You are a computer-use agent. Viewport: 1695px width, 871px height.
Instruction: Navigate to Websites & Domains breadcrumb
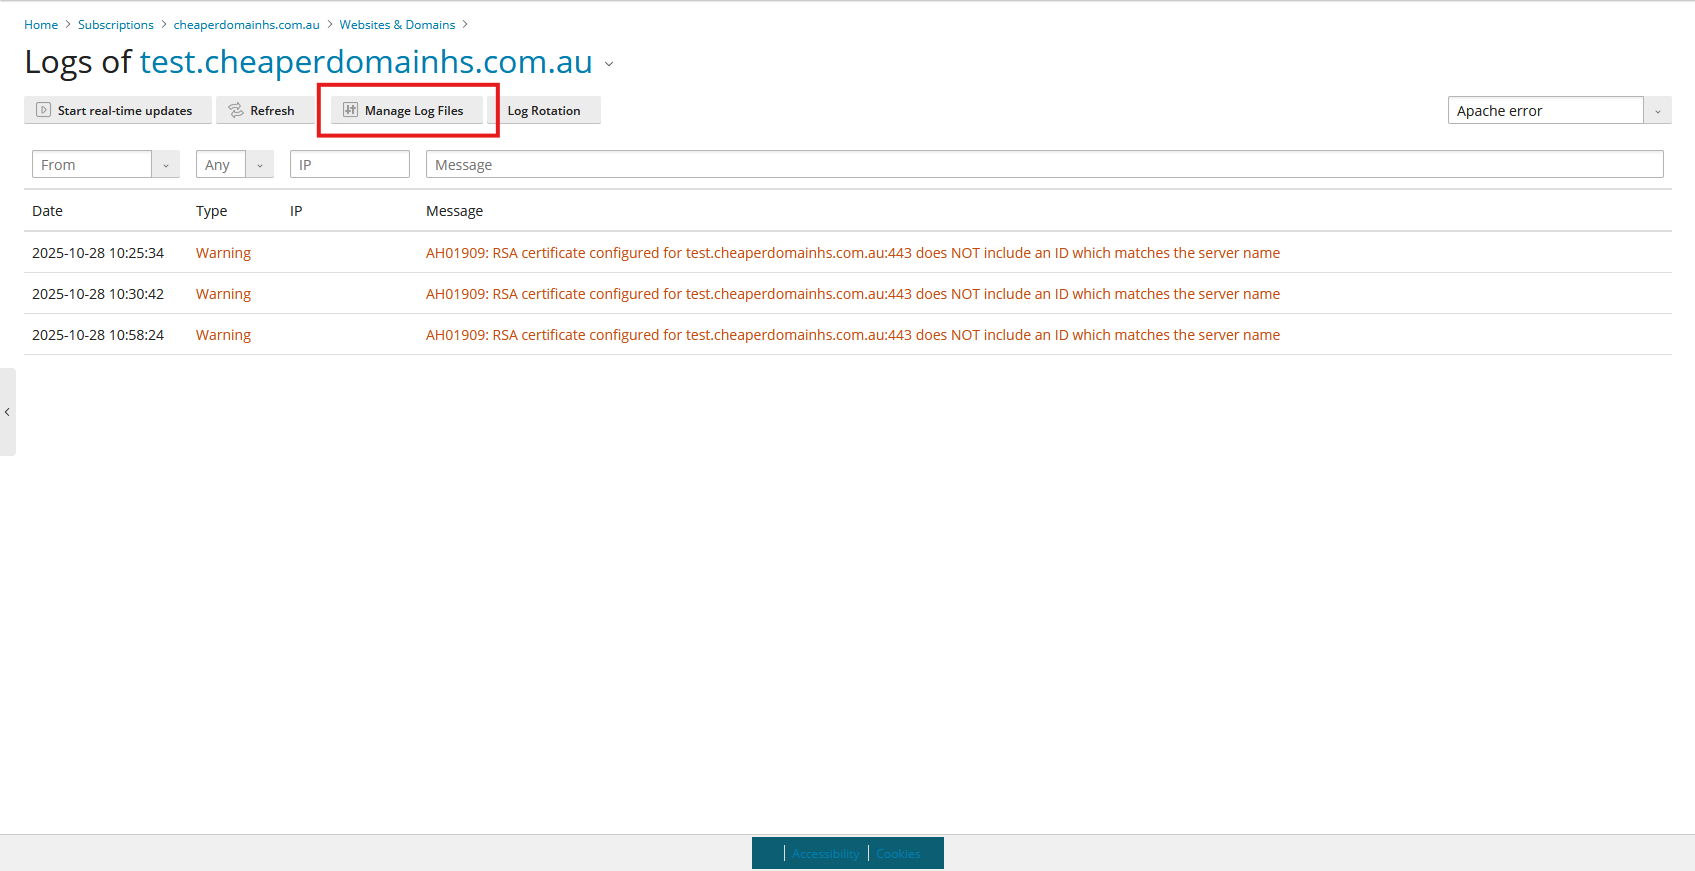point(397,25)
